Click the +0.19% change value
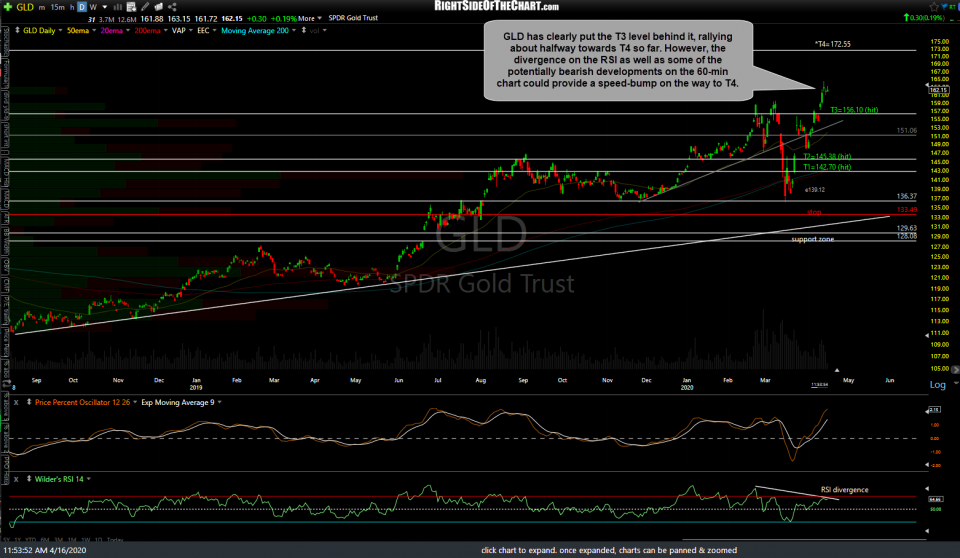960x558 pixels. point(283,19)
